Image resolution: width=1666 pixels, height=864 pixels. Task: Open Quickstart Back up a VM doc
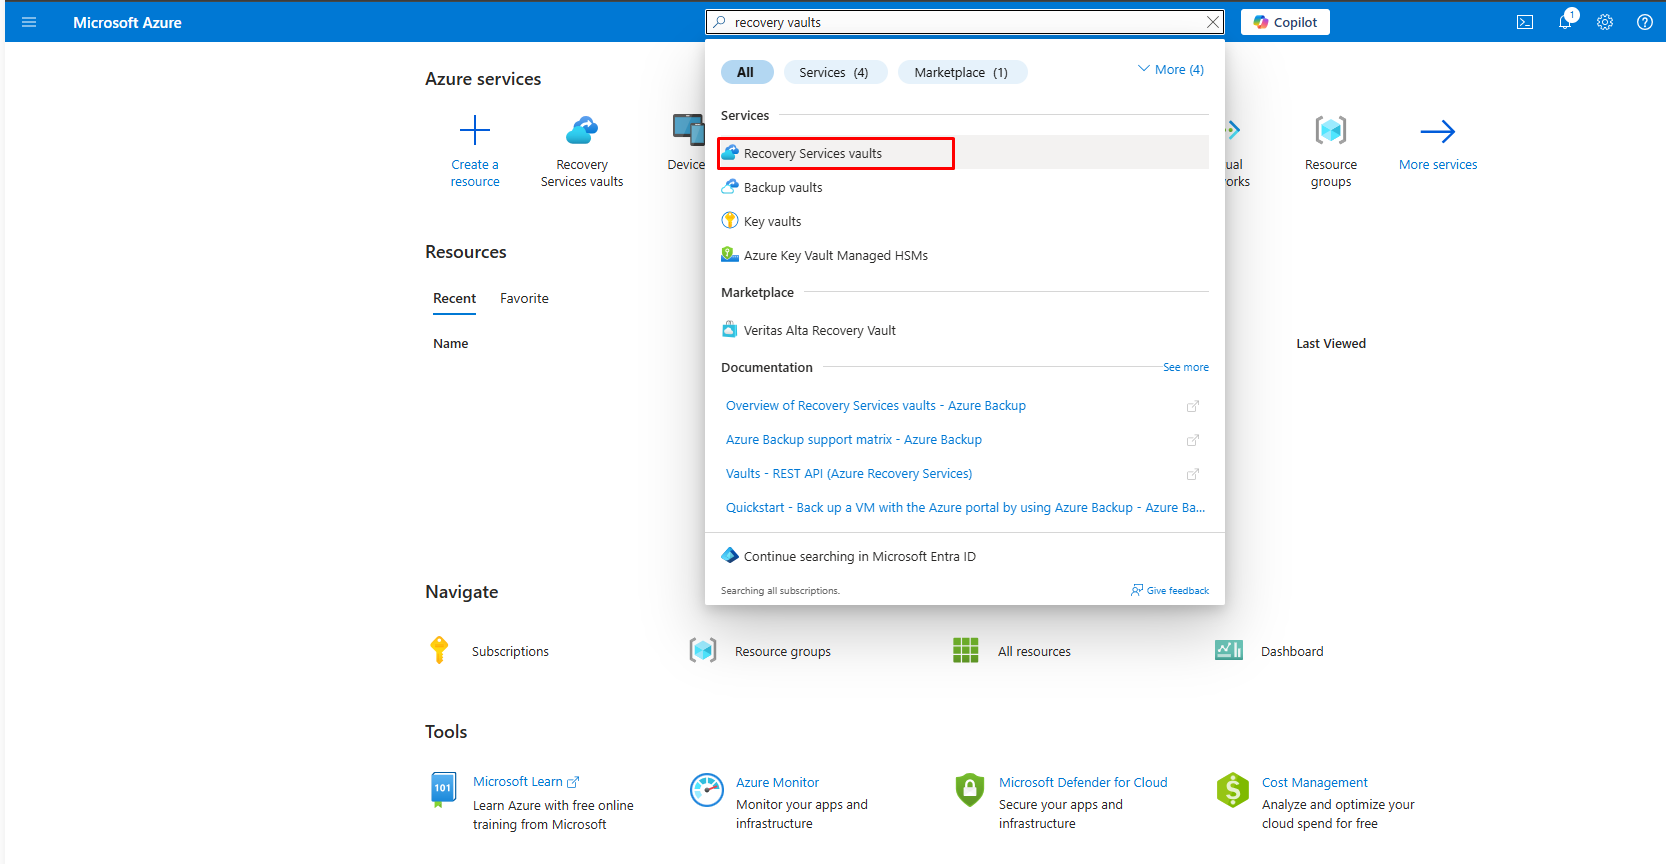coord(965,507)
